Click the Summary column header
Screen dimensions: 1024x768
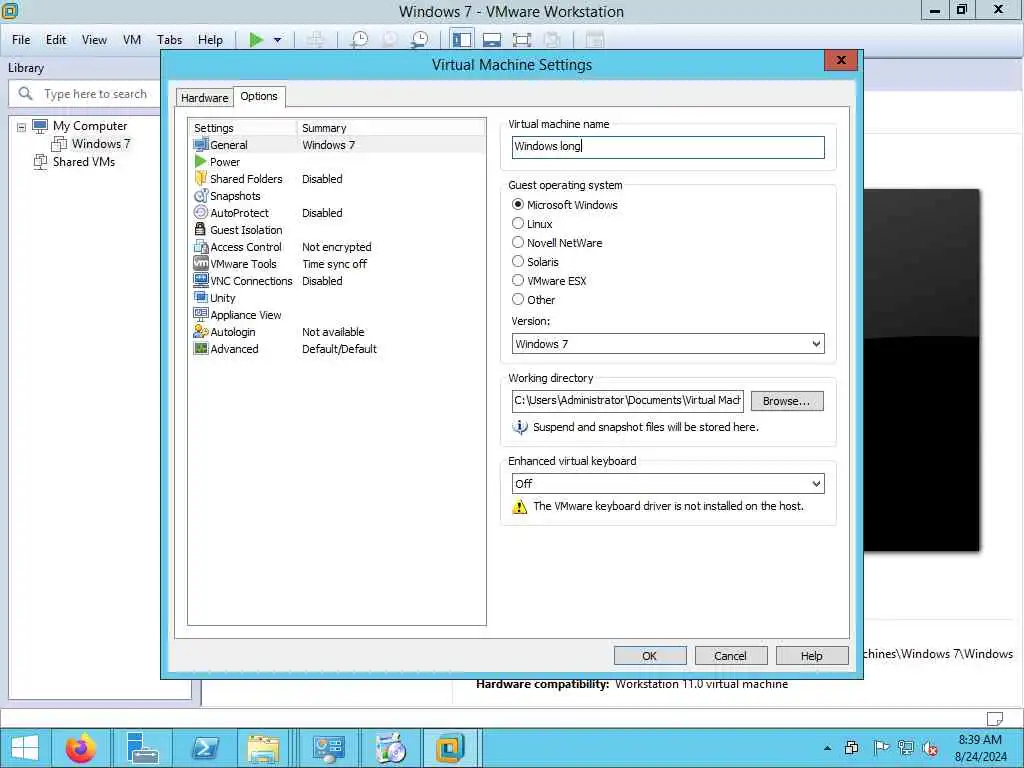391,128
